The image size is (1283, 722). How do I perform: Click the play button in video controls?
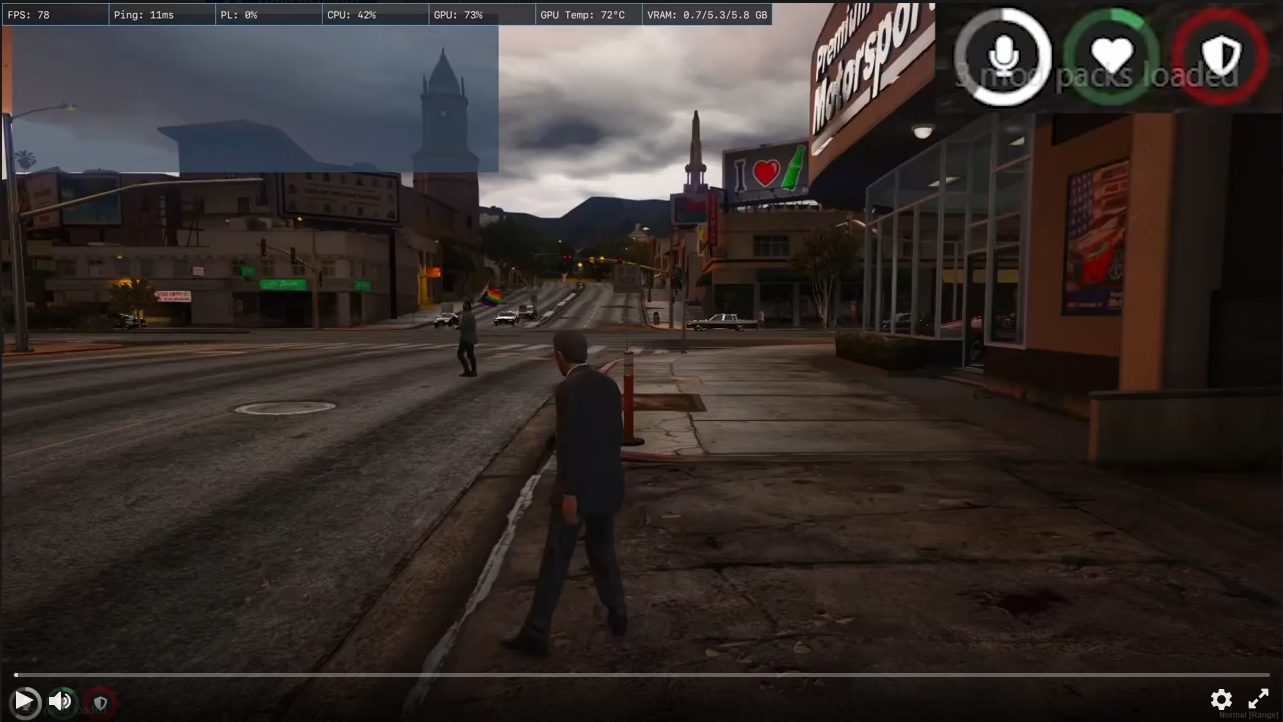tap(25, 701)
